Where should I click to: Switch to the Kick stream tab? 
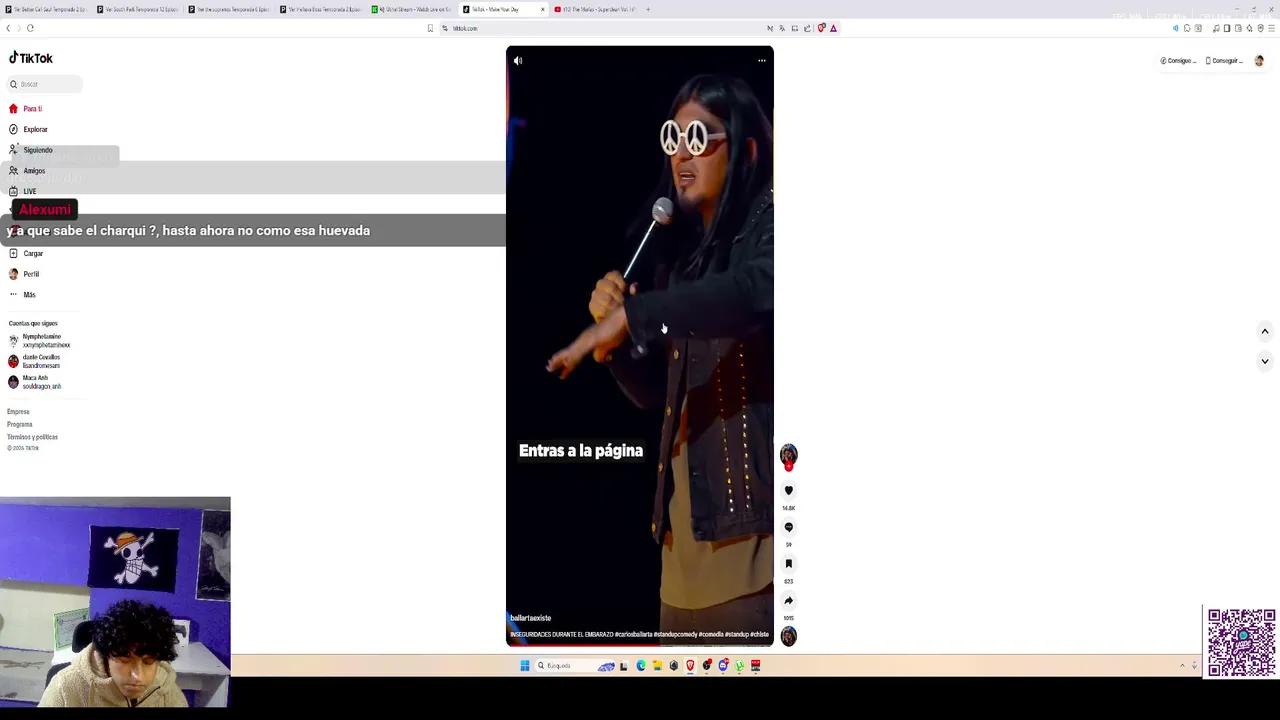coord(413,9)
